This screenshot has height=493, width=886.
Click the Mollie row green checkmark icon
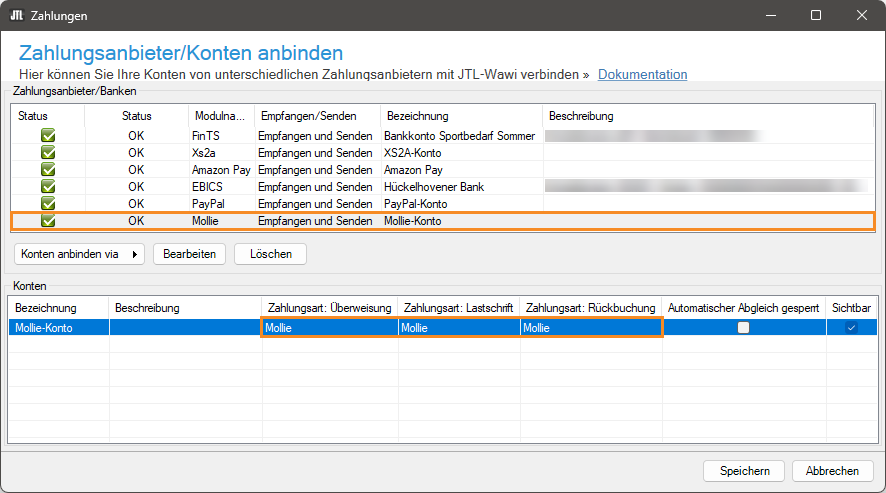point(48,221)
